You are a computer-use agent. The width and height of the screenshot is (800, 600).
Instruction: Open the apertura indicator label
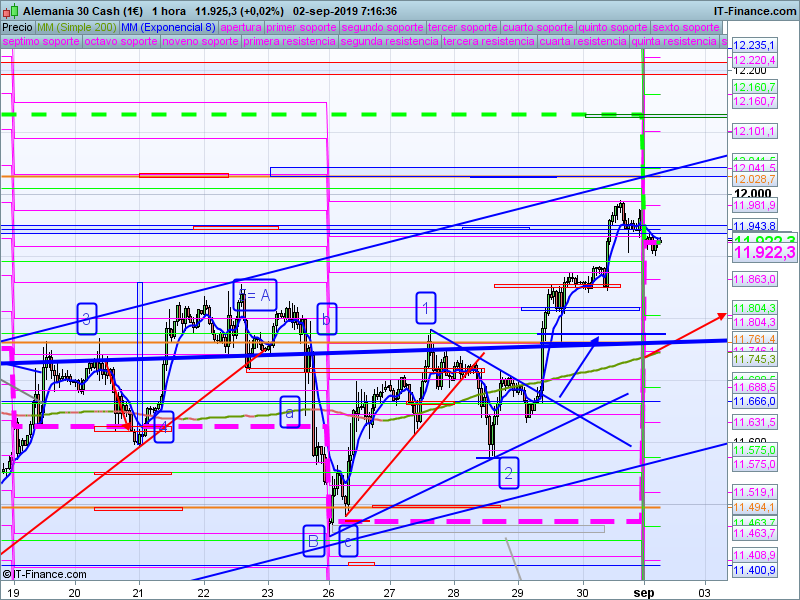[241, 27]
